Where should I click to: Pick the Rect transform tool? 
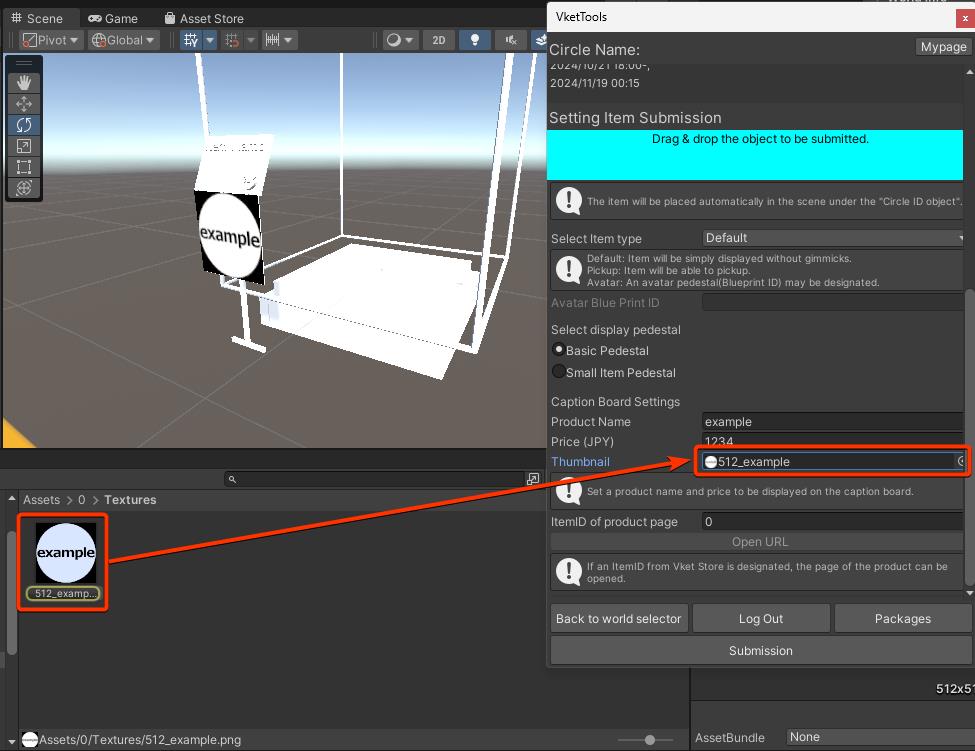(x=24, y=167)
